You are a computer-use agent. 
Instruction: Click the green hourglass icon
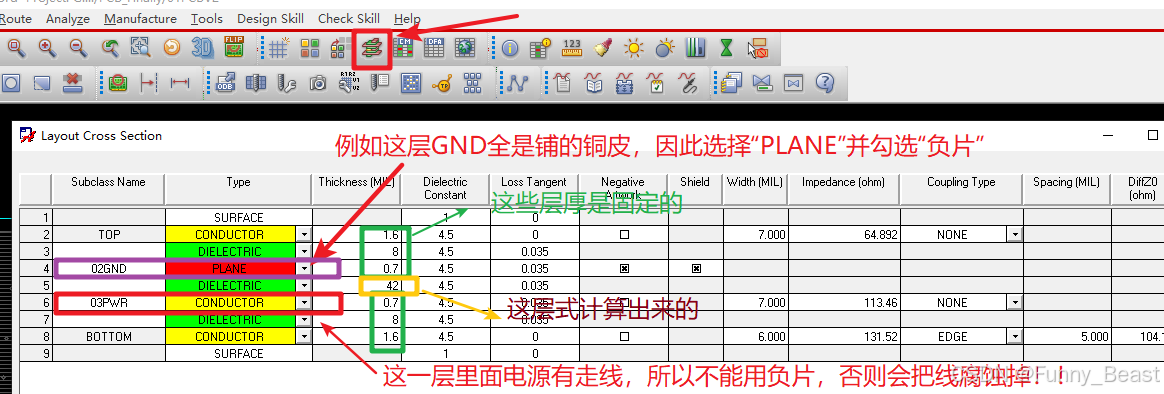coord(727,49)
